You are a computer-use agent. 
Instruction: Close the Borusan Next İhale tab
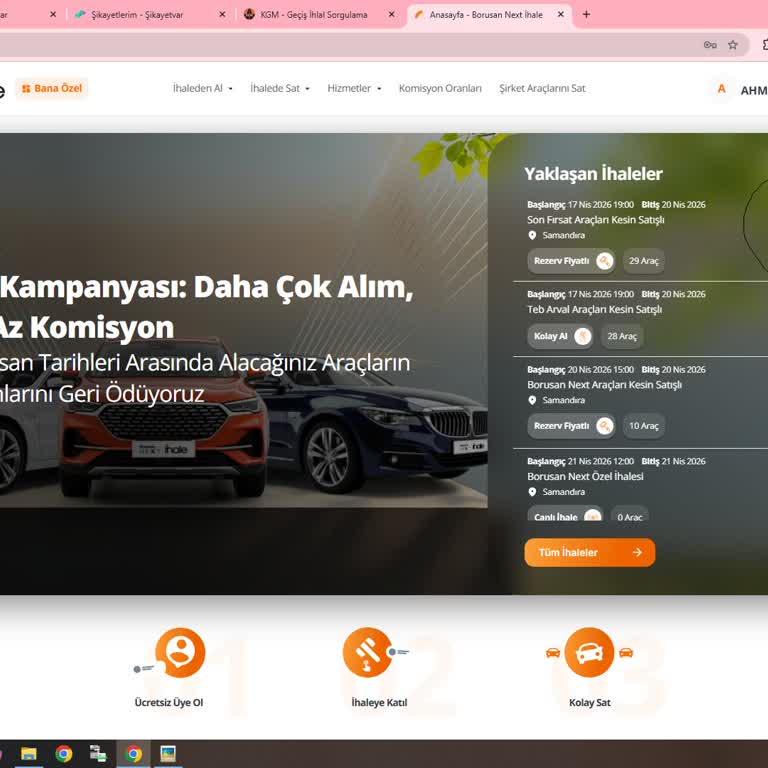[x=561, y=15]
